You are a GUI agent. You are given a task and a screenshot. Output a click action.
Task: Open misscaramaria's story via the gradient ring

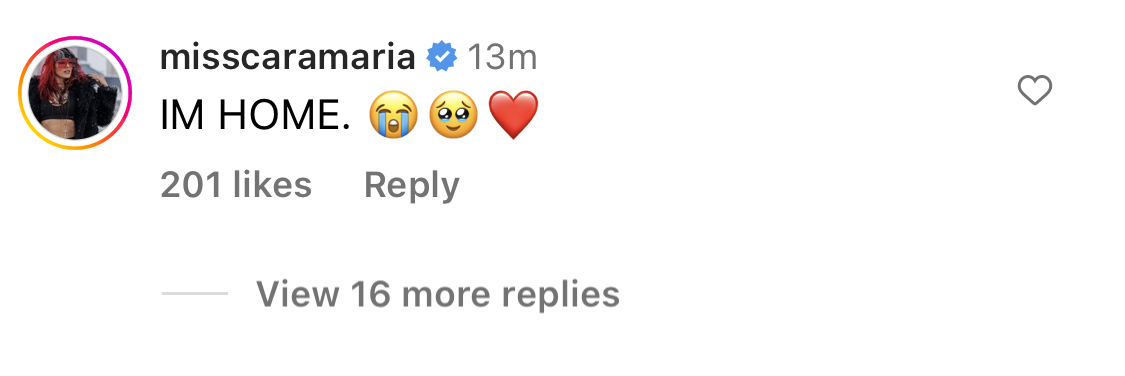pos(75,93)
